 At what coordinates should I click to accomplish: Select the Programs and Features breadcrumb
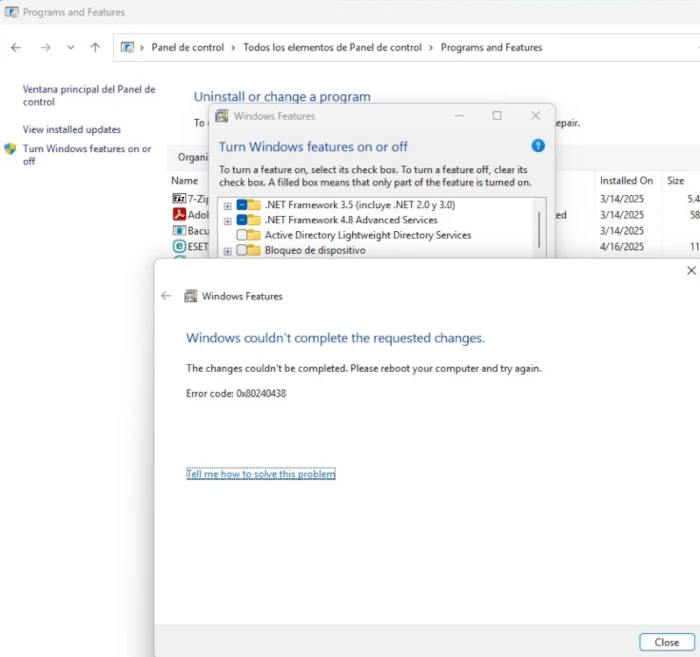click(492, 47)
